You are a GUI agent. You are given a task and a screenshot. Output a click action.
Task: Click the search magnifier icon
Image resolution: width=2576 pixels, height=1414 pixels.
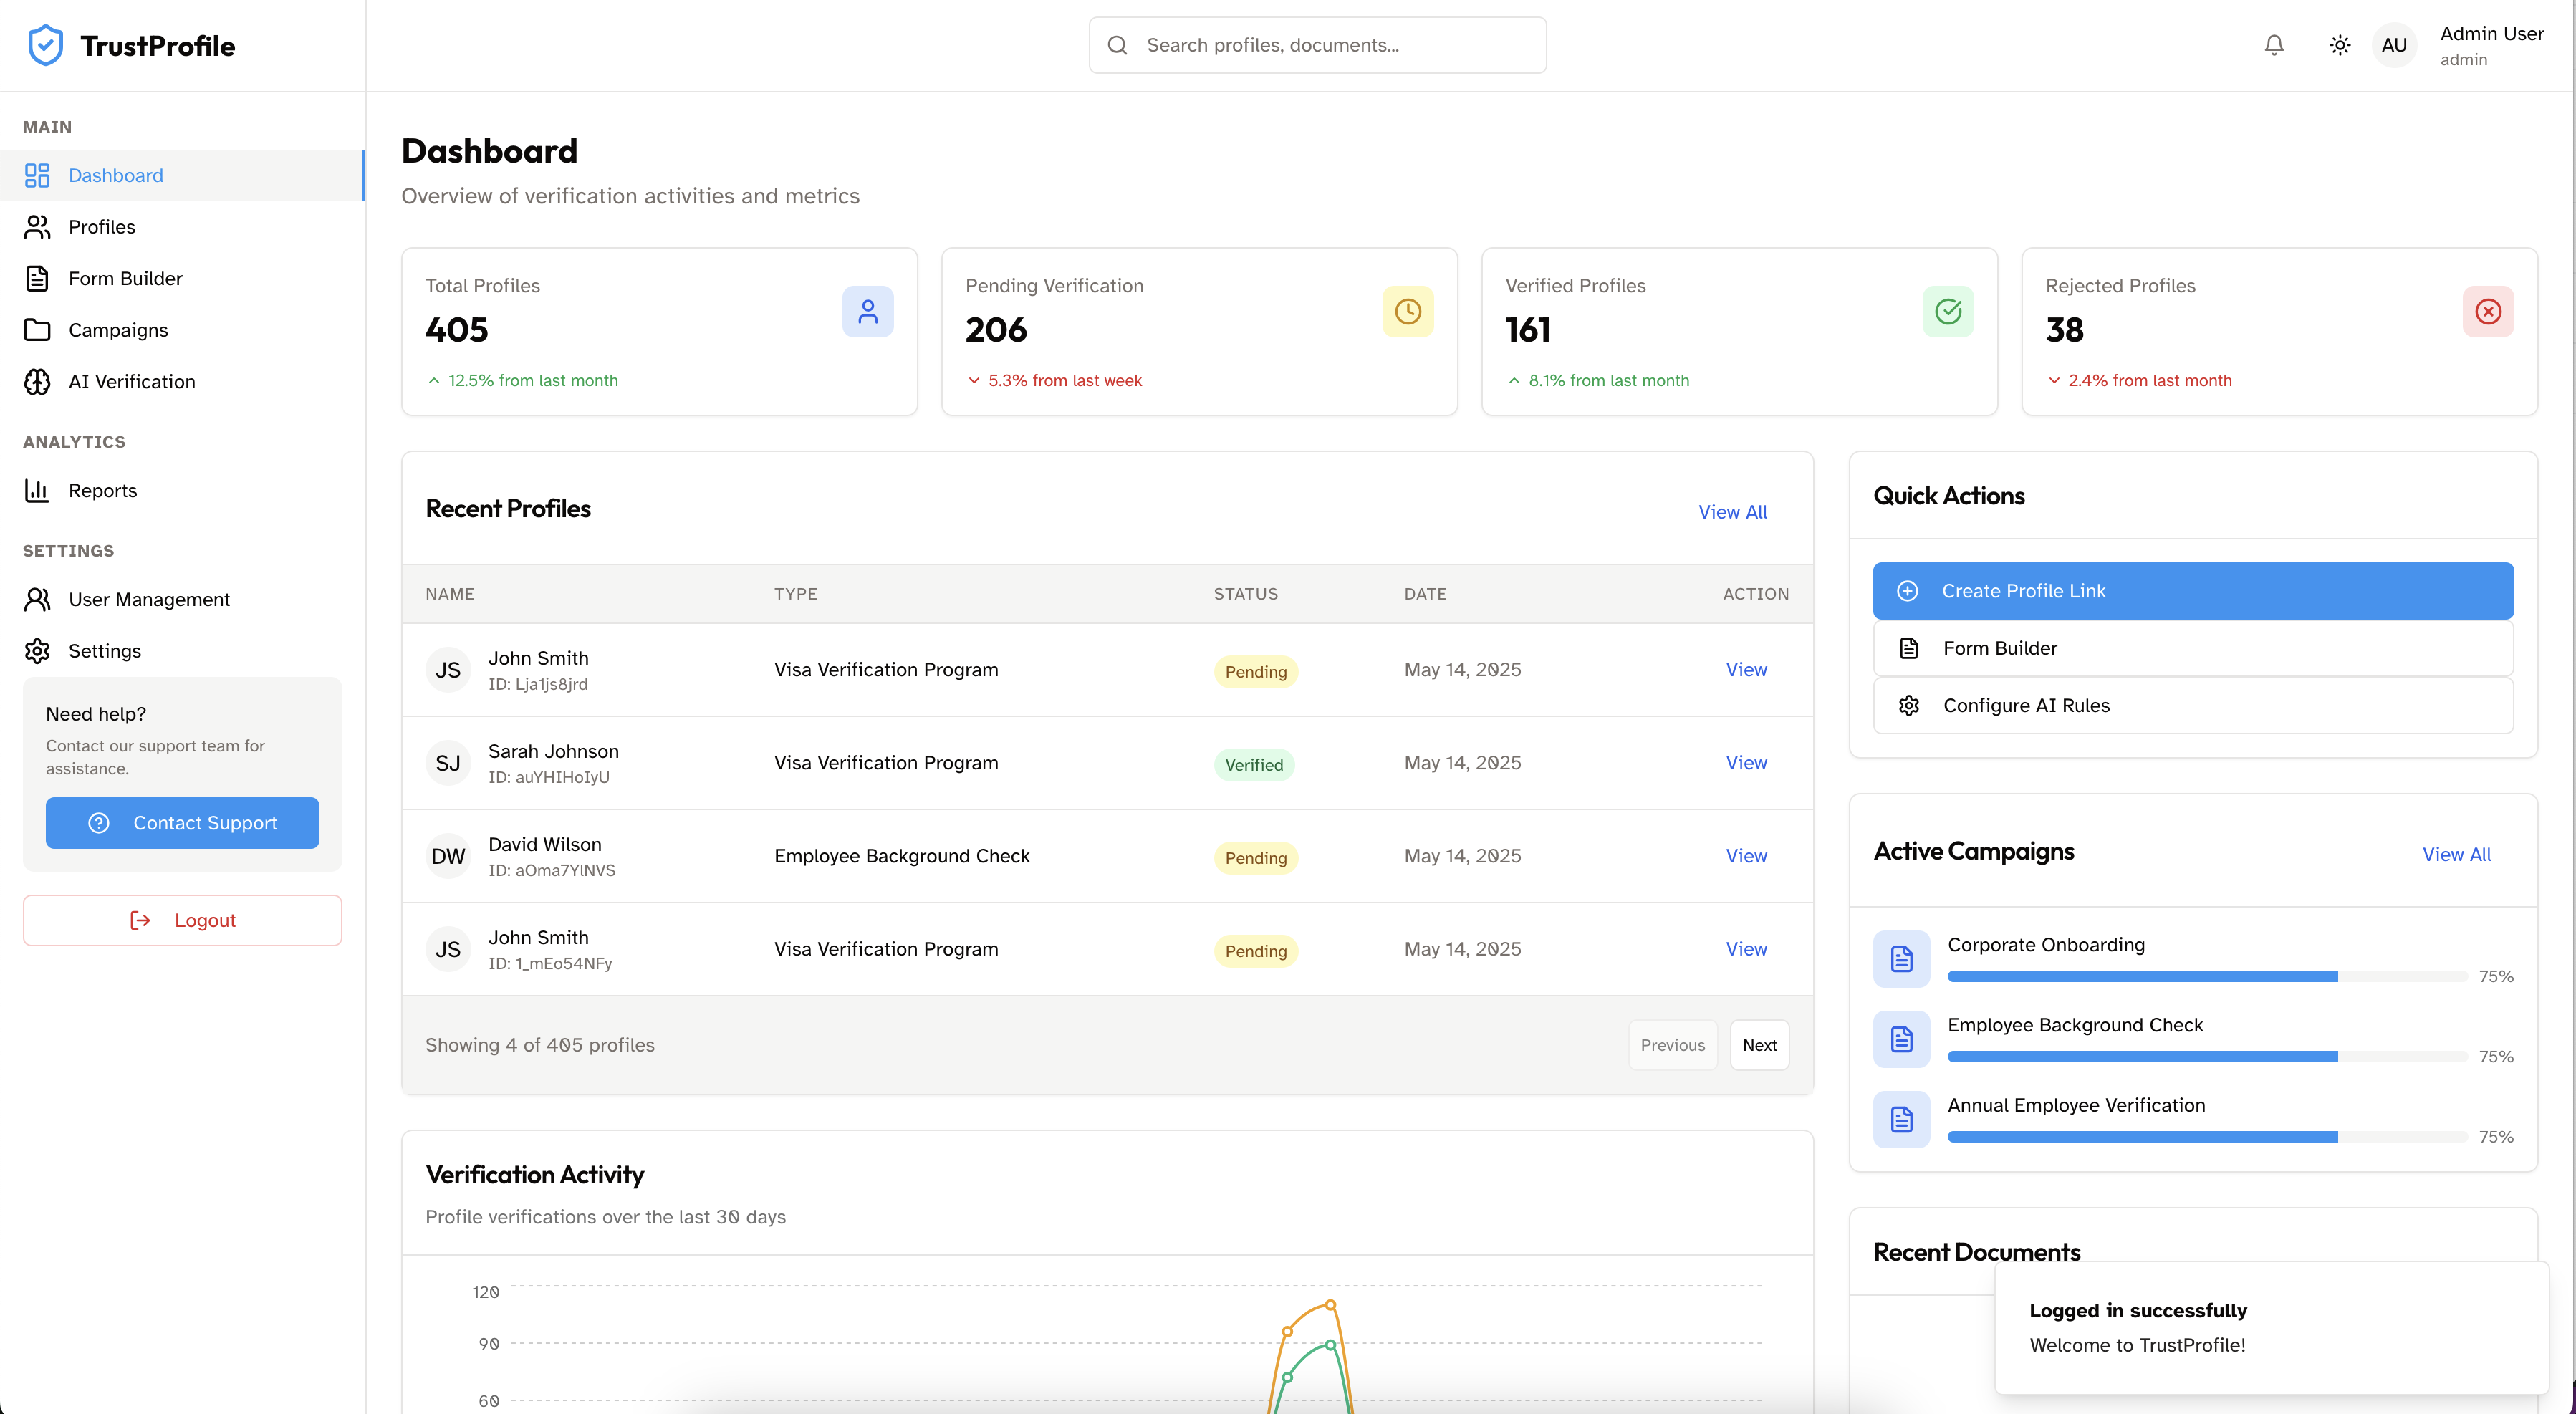click(1118, 45)
